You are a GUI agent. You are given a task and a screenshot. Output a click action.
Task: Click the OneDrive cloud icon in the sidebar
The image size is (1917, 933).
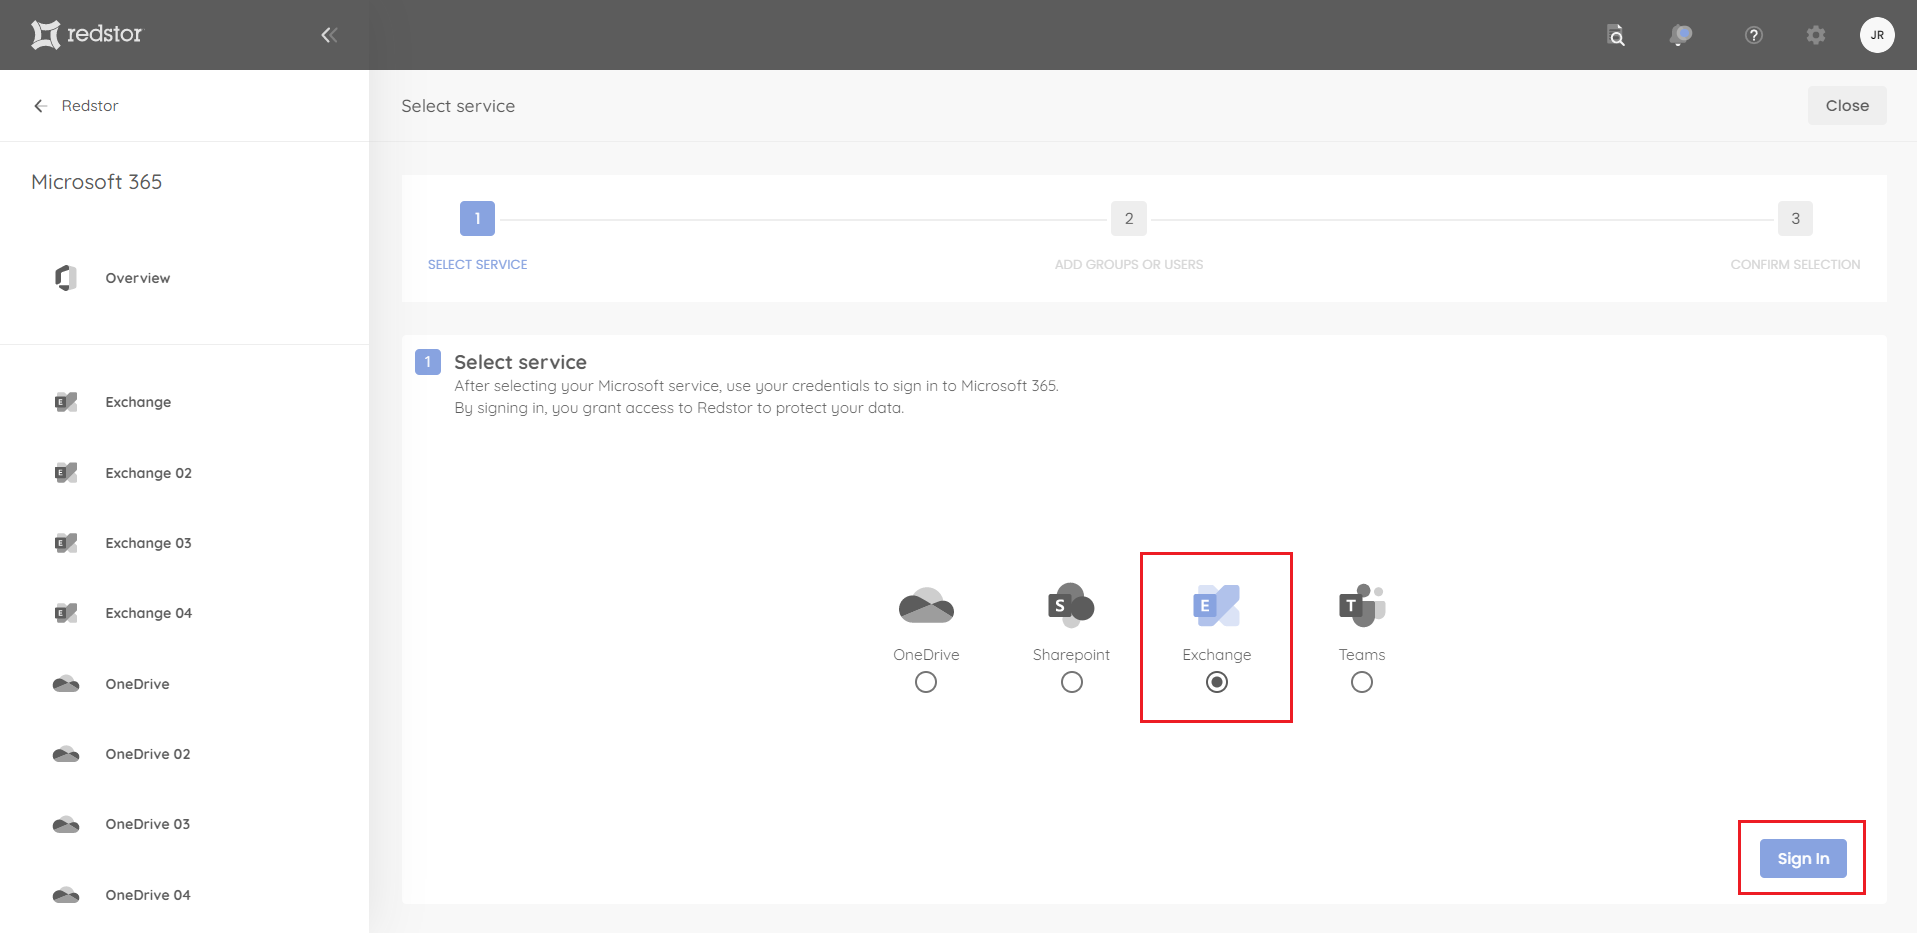click(66, 684)
